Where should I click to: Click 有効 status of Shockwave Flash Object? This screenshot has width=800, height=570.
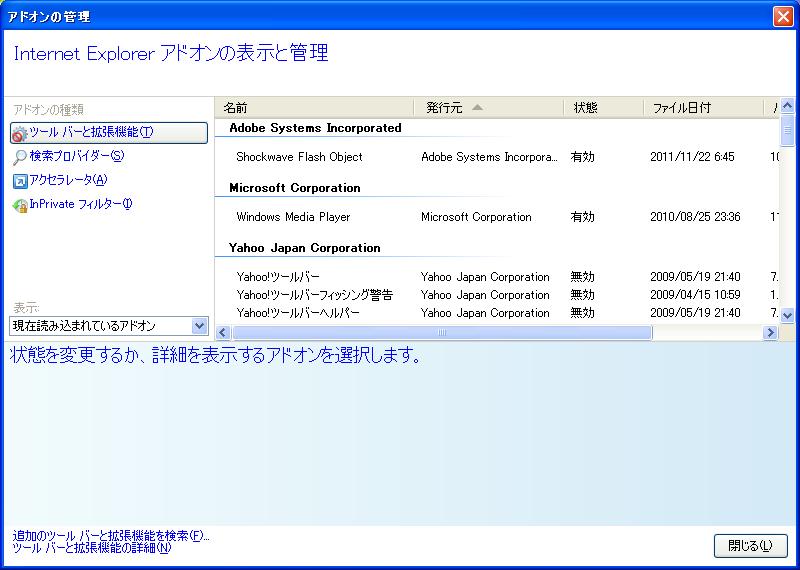click(582, 157)
